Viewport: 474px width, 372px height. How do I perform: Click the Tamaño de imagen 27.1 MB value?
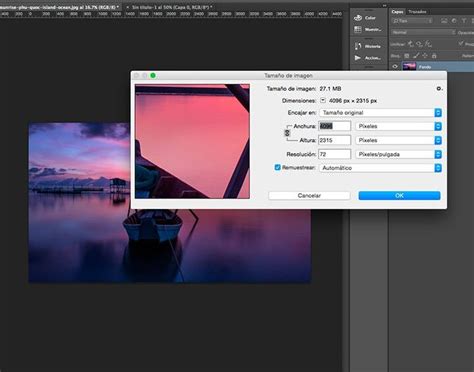pyautogui.click(x=330, y=89)
